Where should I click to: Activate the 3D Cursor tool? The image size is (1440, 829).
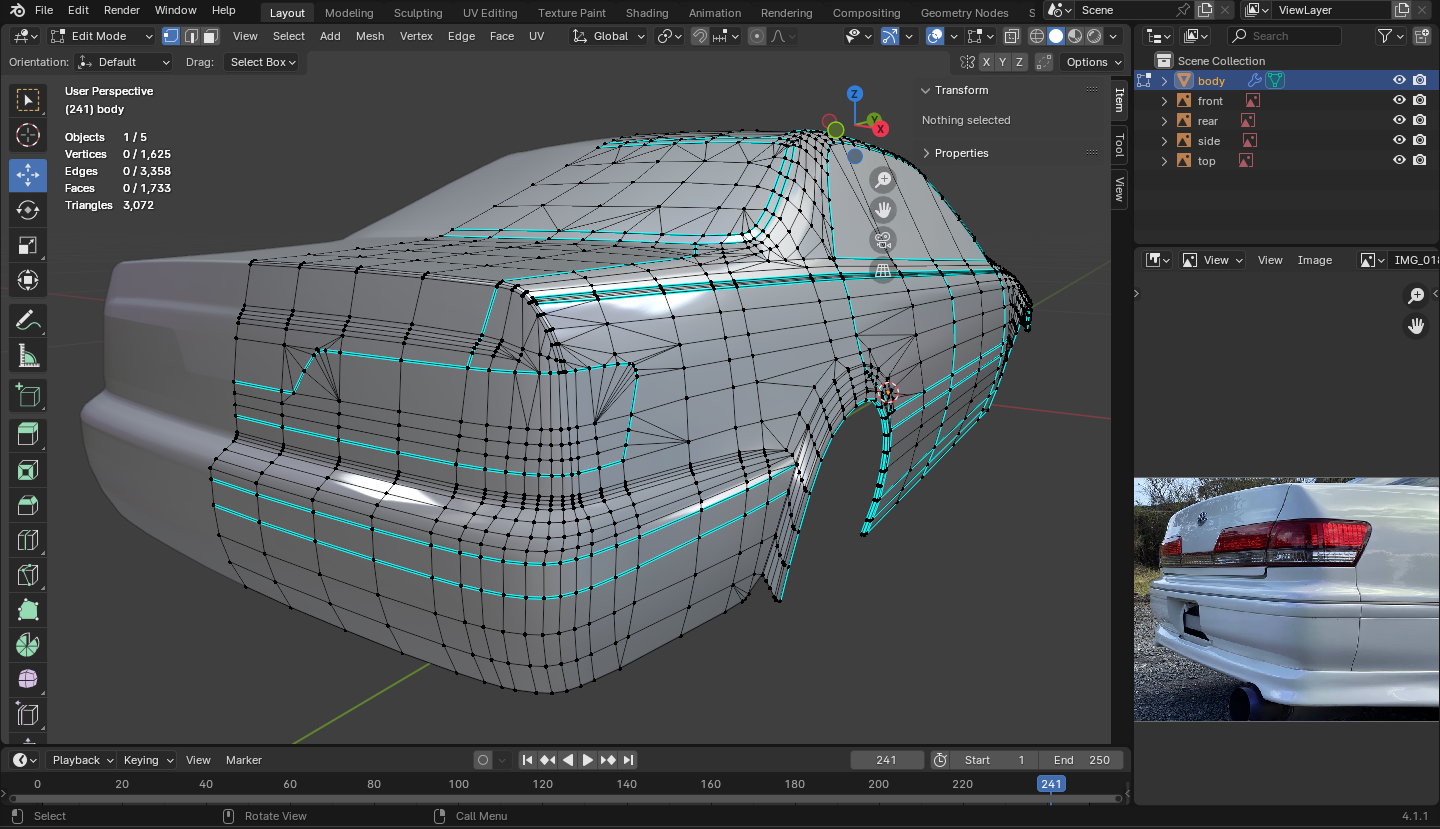27,135
